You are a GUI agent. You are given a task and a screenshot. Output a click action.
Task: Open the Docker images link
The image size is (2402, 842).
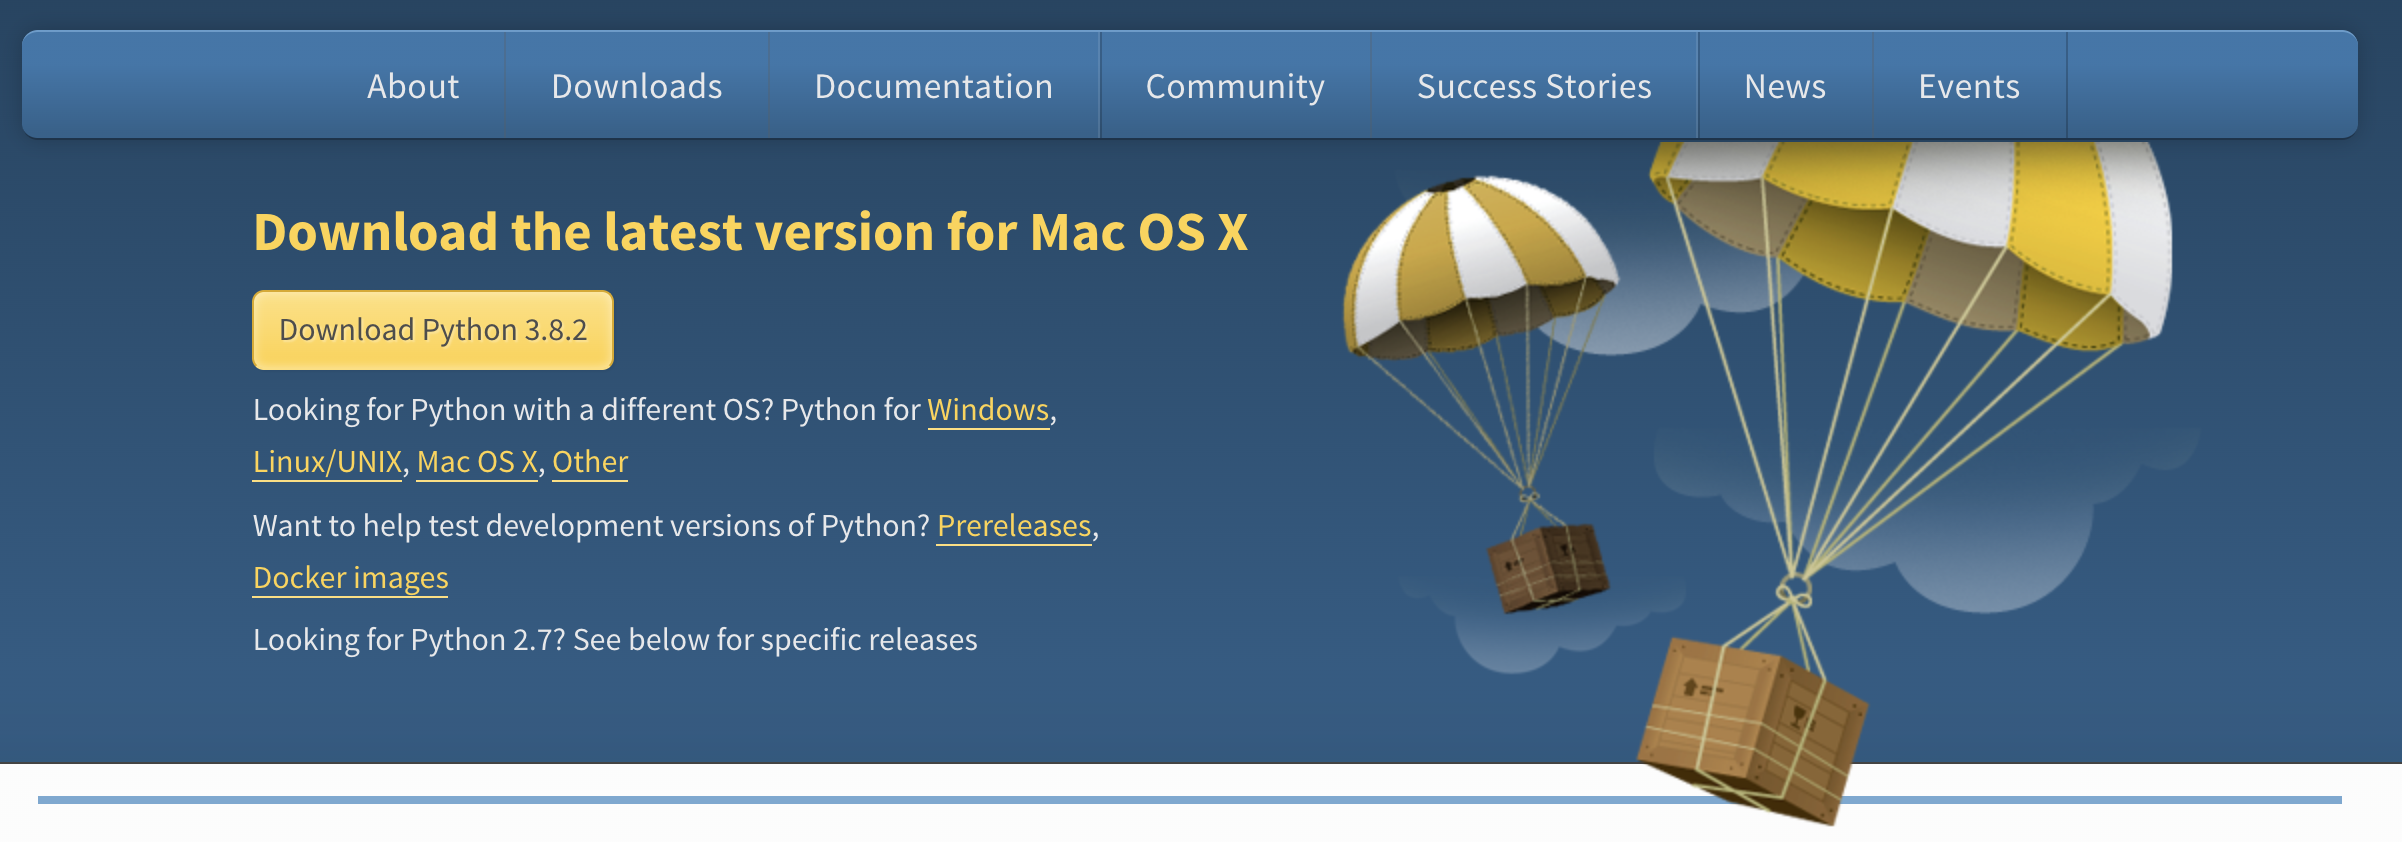[351, 578]
